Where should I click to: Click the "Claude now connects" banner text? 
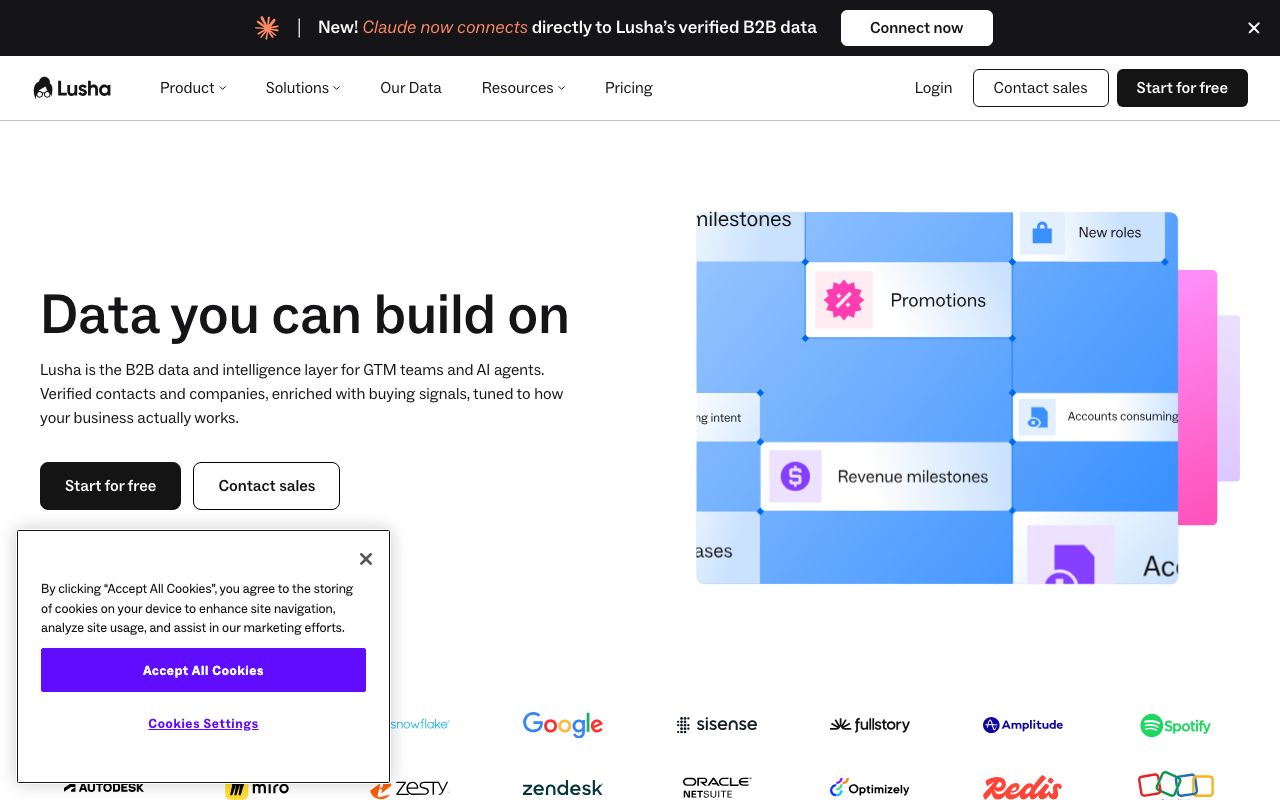[x=445, y=28]
